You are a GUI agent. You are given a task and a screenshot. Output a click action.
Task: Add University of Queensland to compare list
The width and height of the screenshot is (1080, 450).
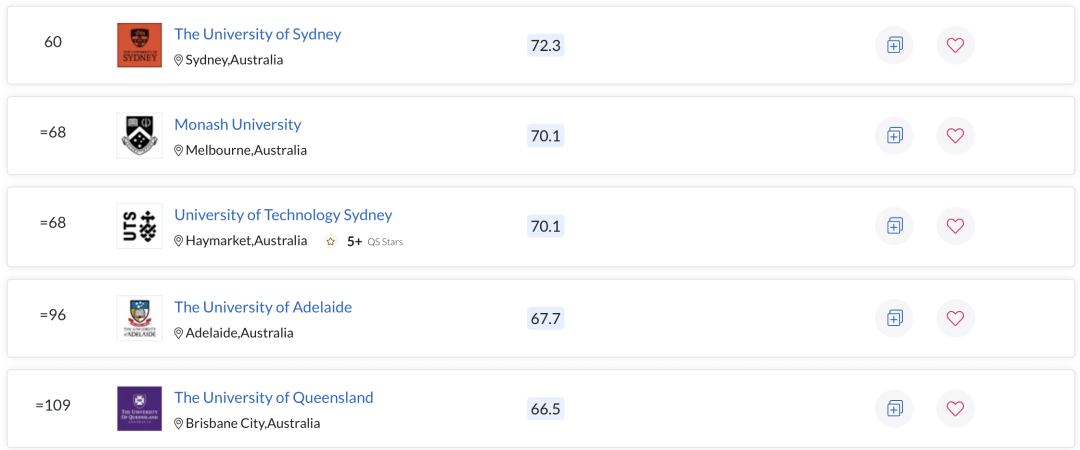[894, 409]
